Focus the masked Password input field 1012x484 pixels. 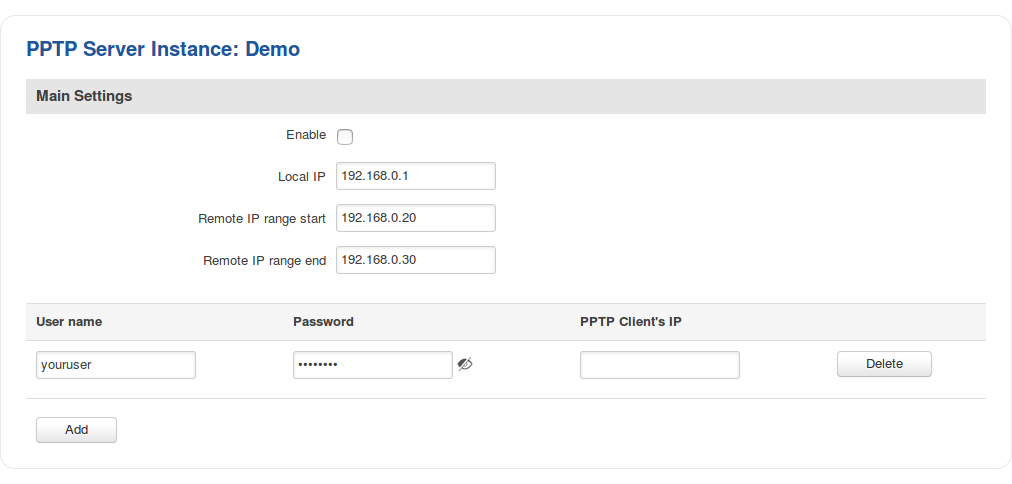[x=372, y=365]
